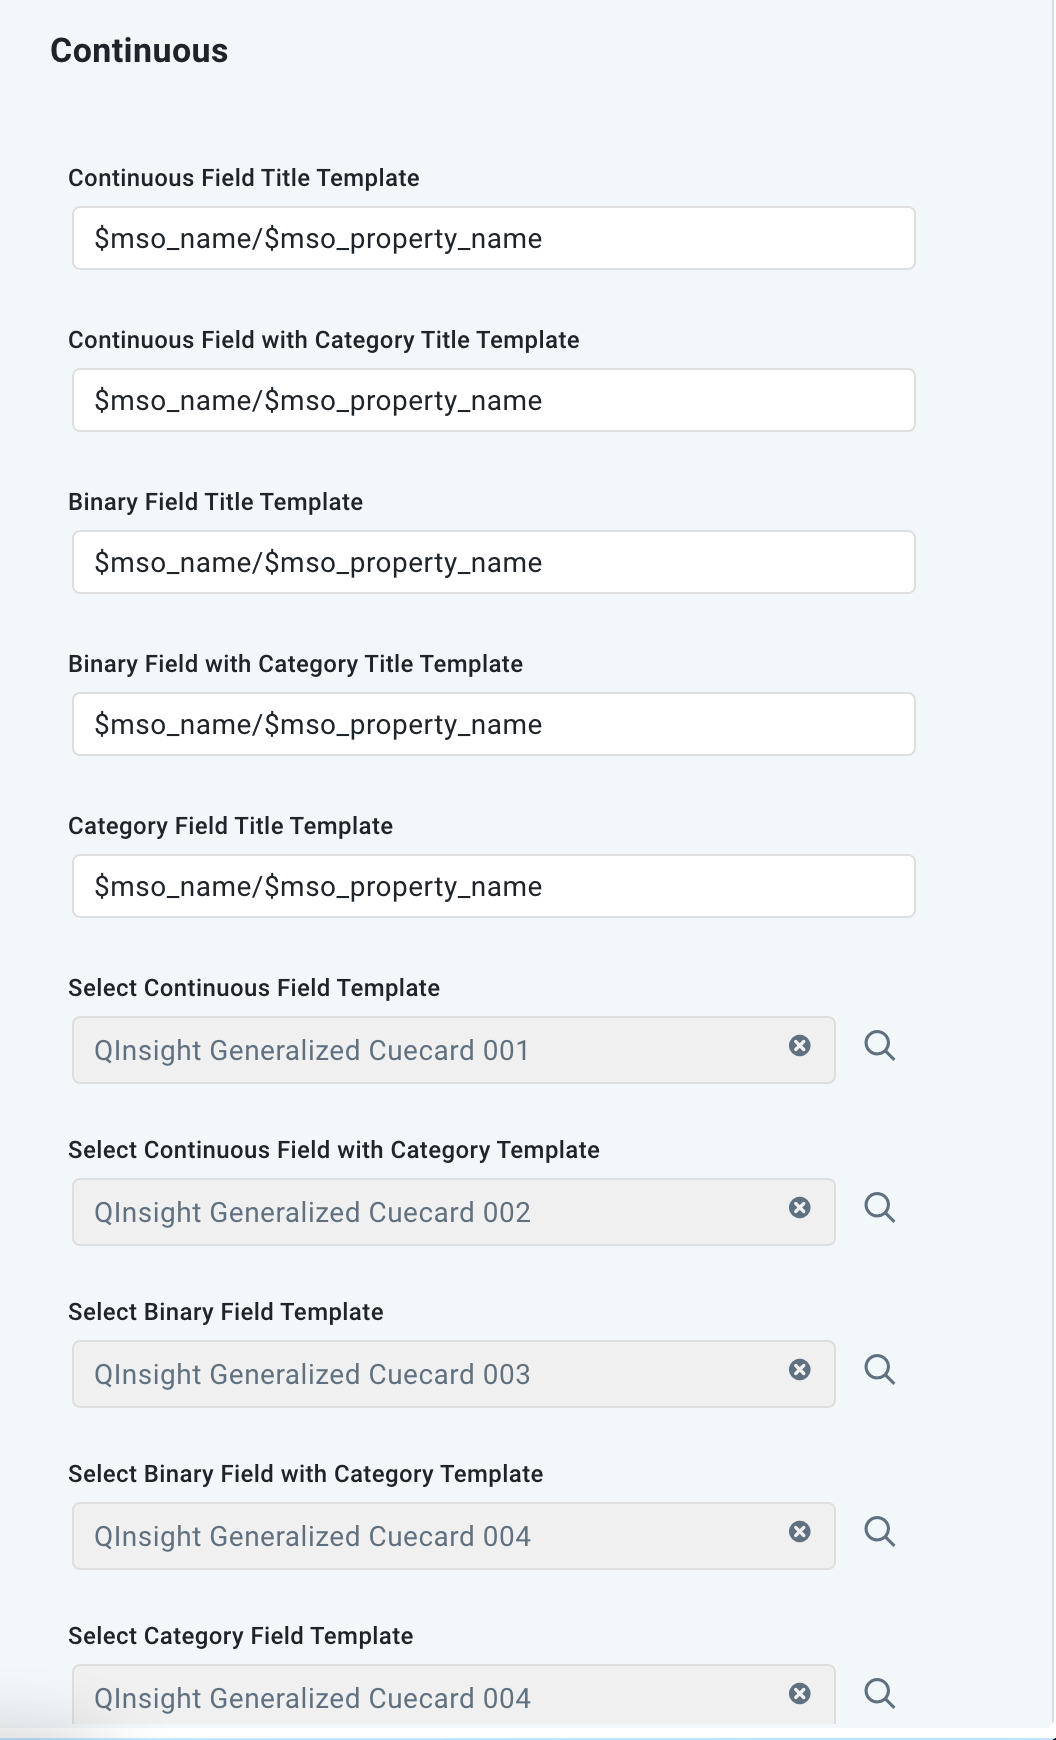Search templates for Select Continuous Field Template
The width and height of the screenshot is (1056, 1740).
tap(879, 1046)
